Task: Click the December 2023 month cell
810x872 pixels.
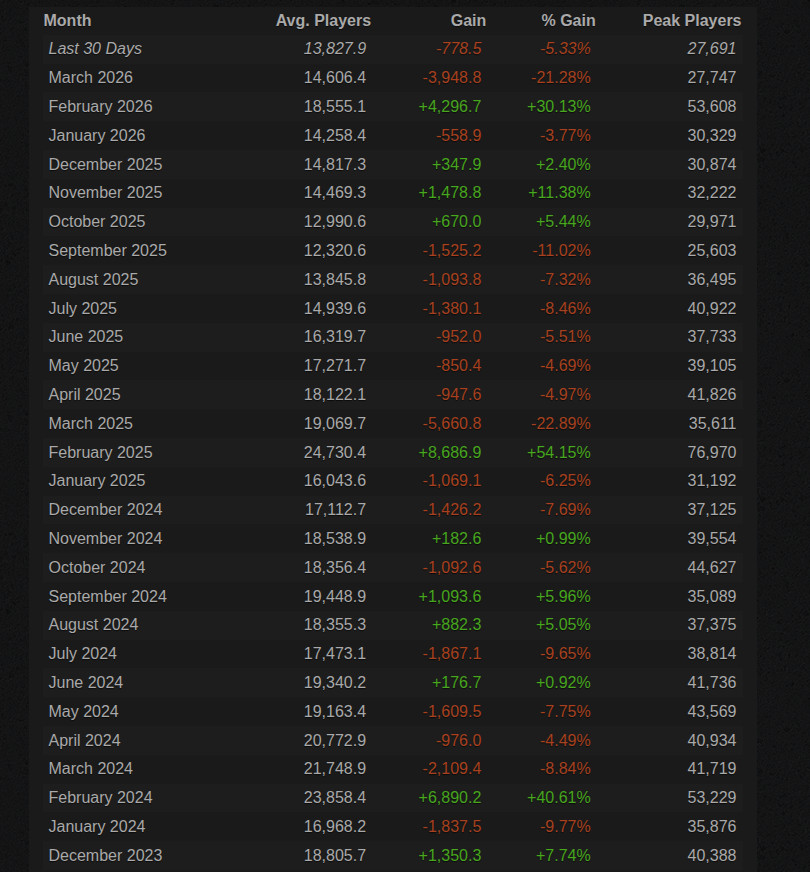Action: pyautogui.click(x=106, y=855)
